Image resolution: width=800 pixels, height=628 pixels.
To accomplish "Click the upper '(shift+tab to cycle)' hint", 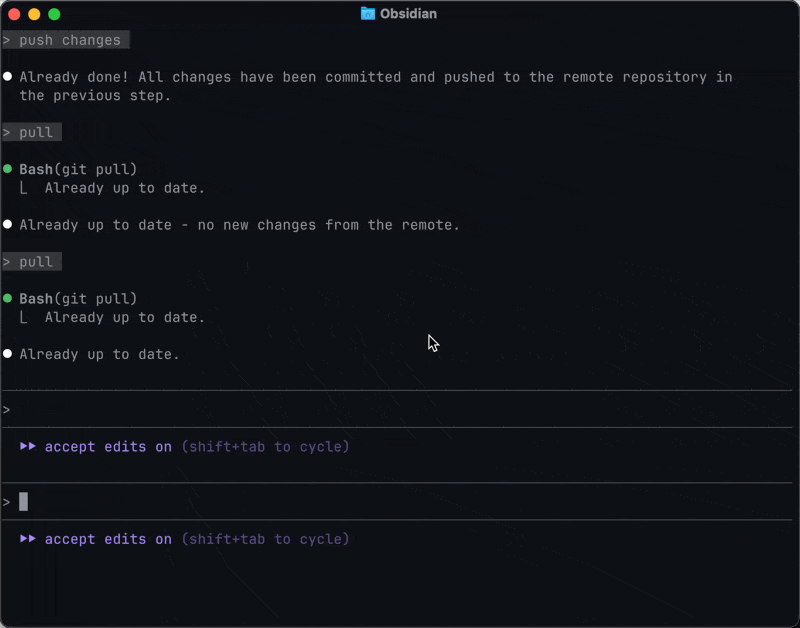I will coord(265,447).
